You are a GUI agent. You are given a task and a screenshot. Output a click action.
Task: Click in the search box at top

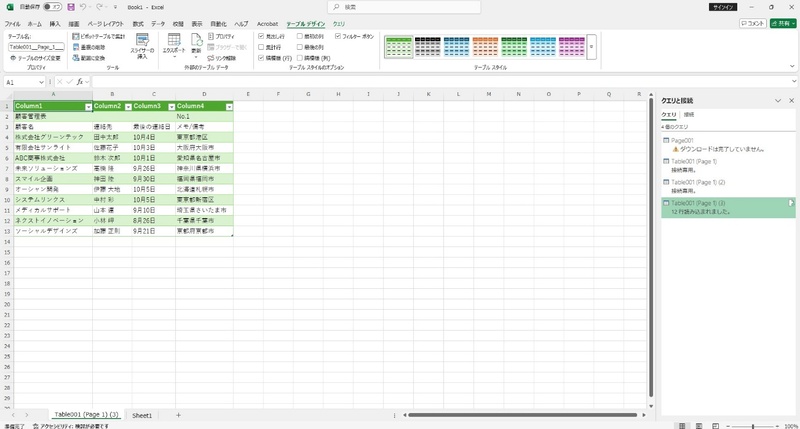pos(404,7)
